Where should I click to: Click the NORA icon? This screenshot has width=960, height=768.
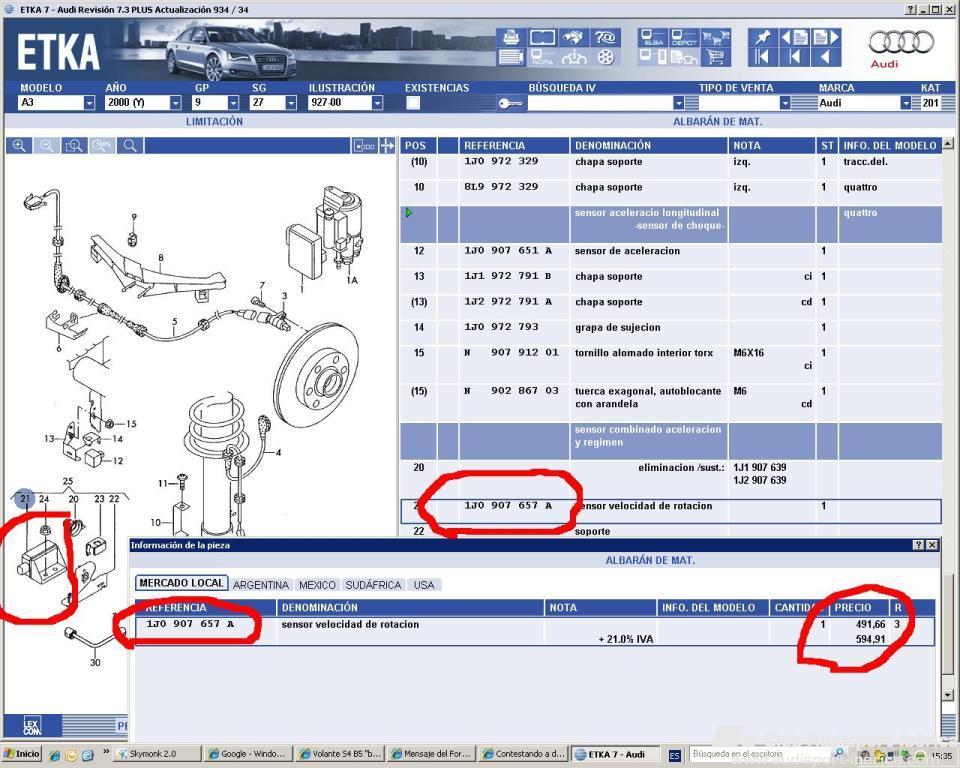(542, 58)
